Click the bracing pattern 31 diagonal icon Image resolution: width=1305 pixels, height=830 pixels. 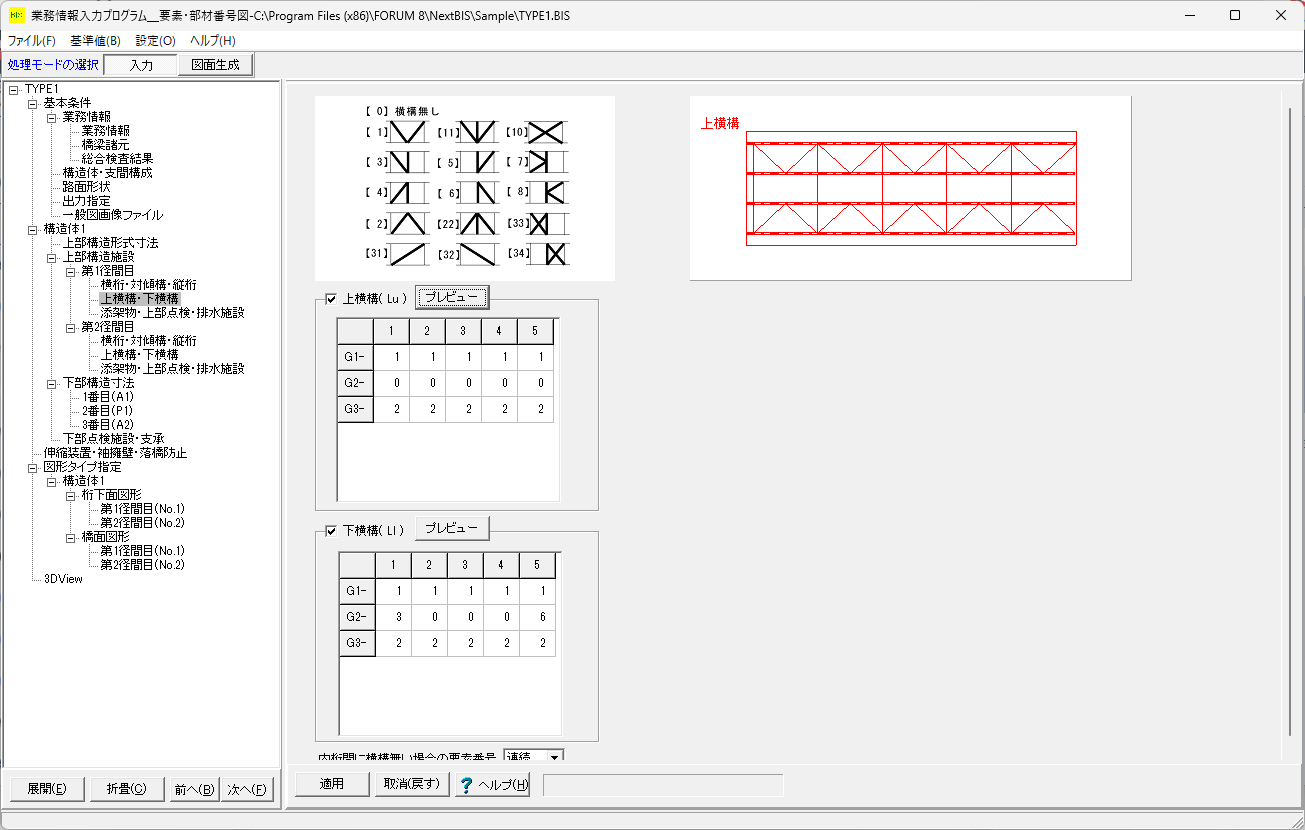point(407,255)
